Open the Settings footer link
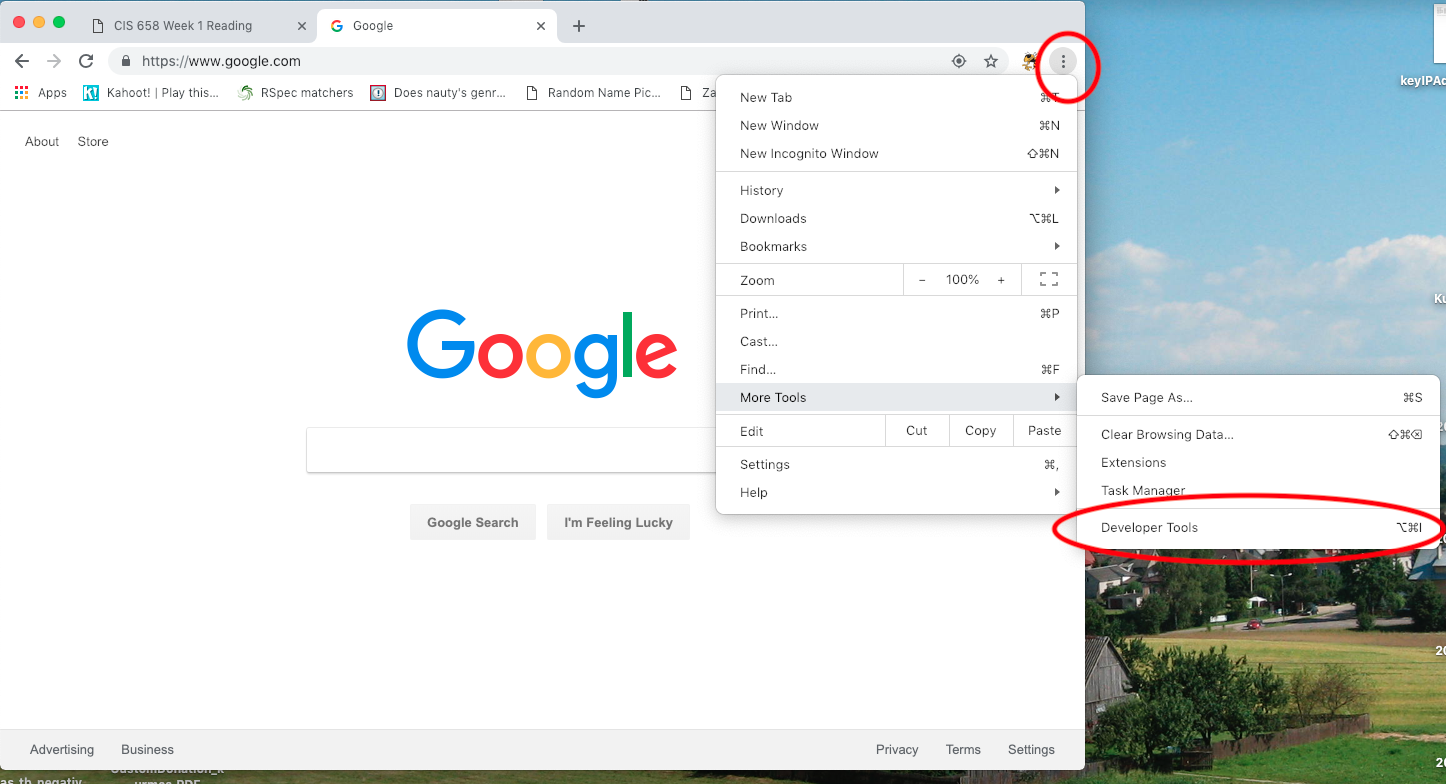The height and width of the screenshot is (784, 1446). point(1031,749)
